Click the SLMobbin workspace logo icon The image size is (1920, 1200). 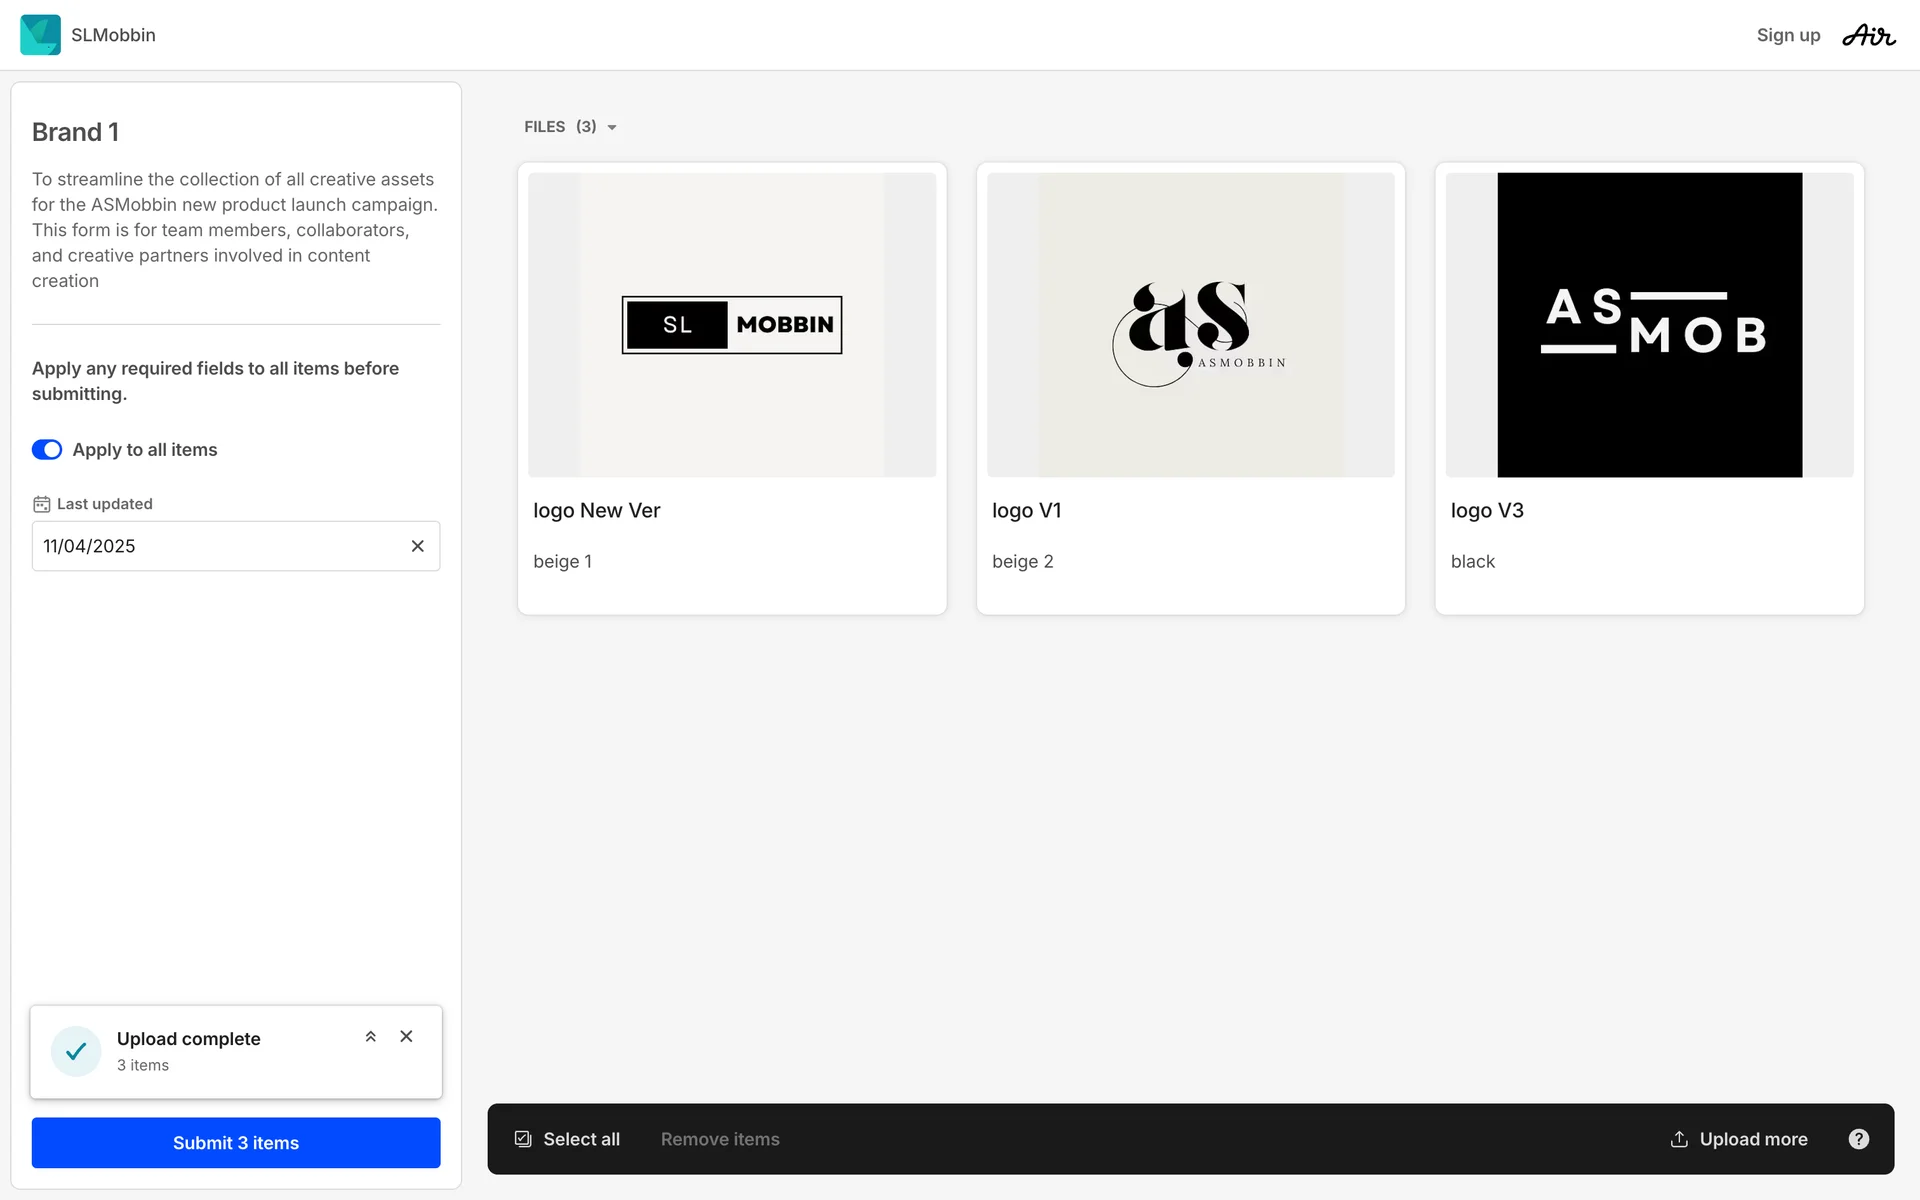click(40, 35)
